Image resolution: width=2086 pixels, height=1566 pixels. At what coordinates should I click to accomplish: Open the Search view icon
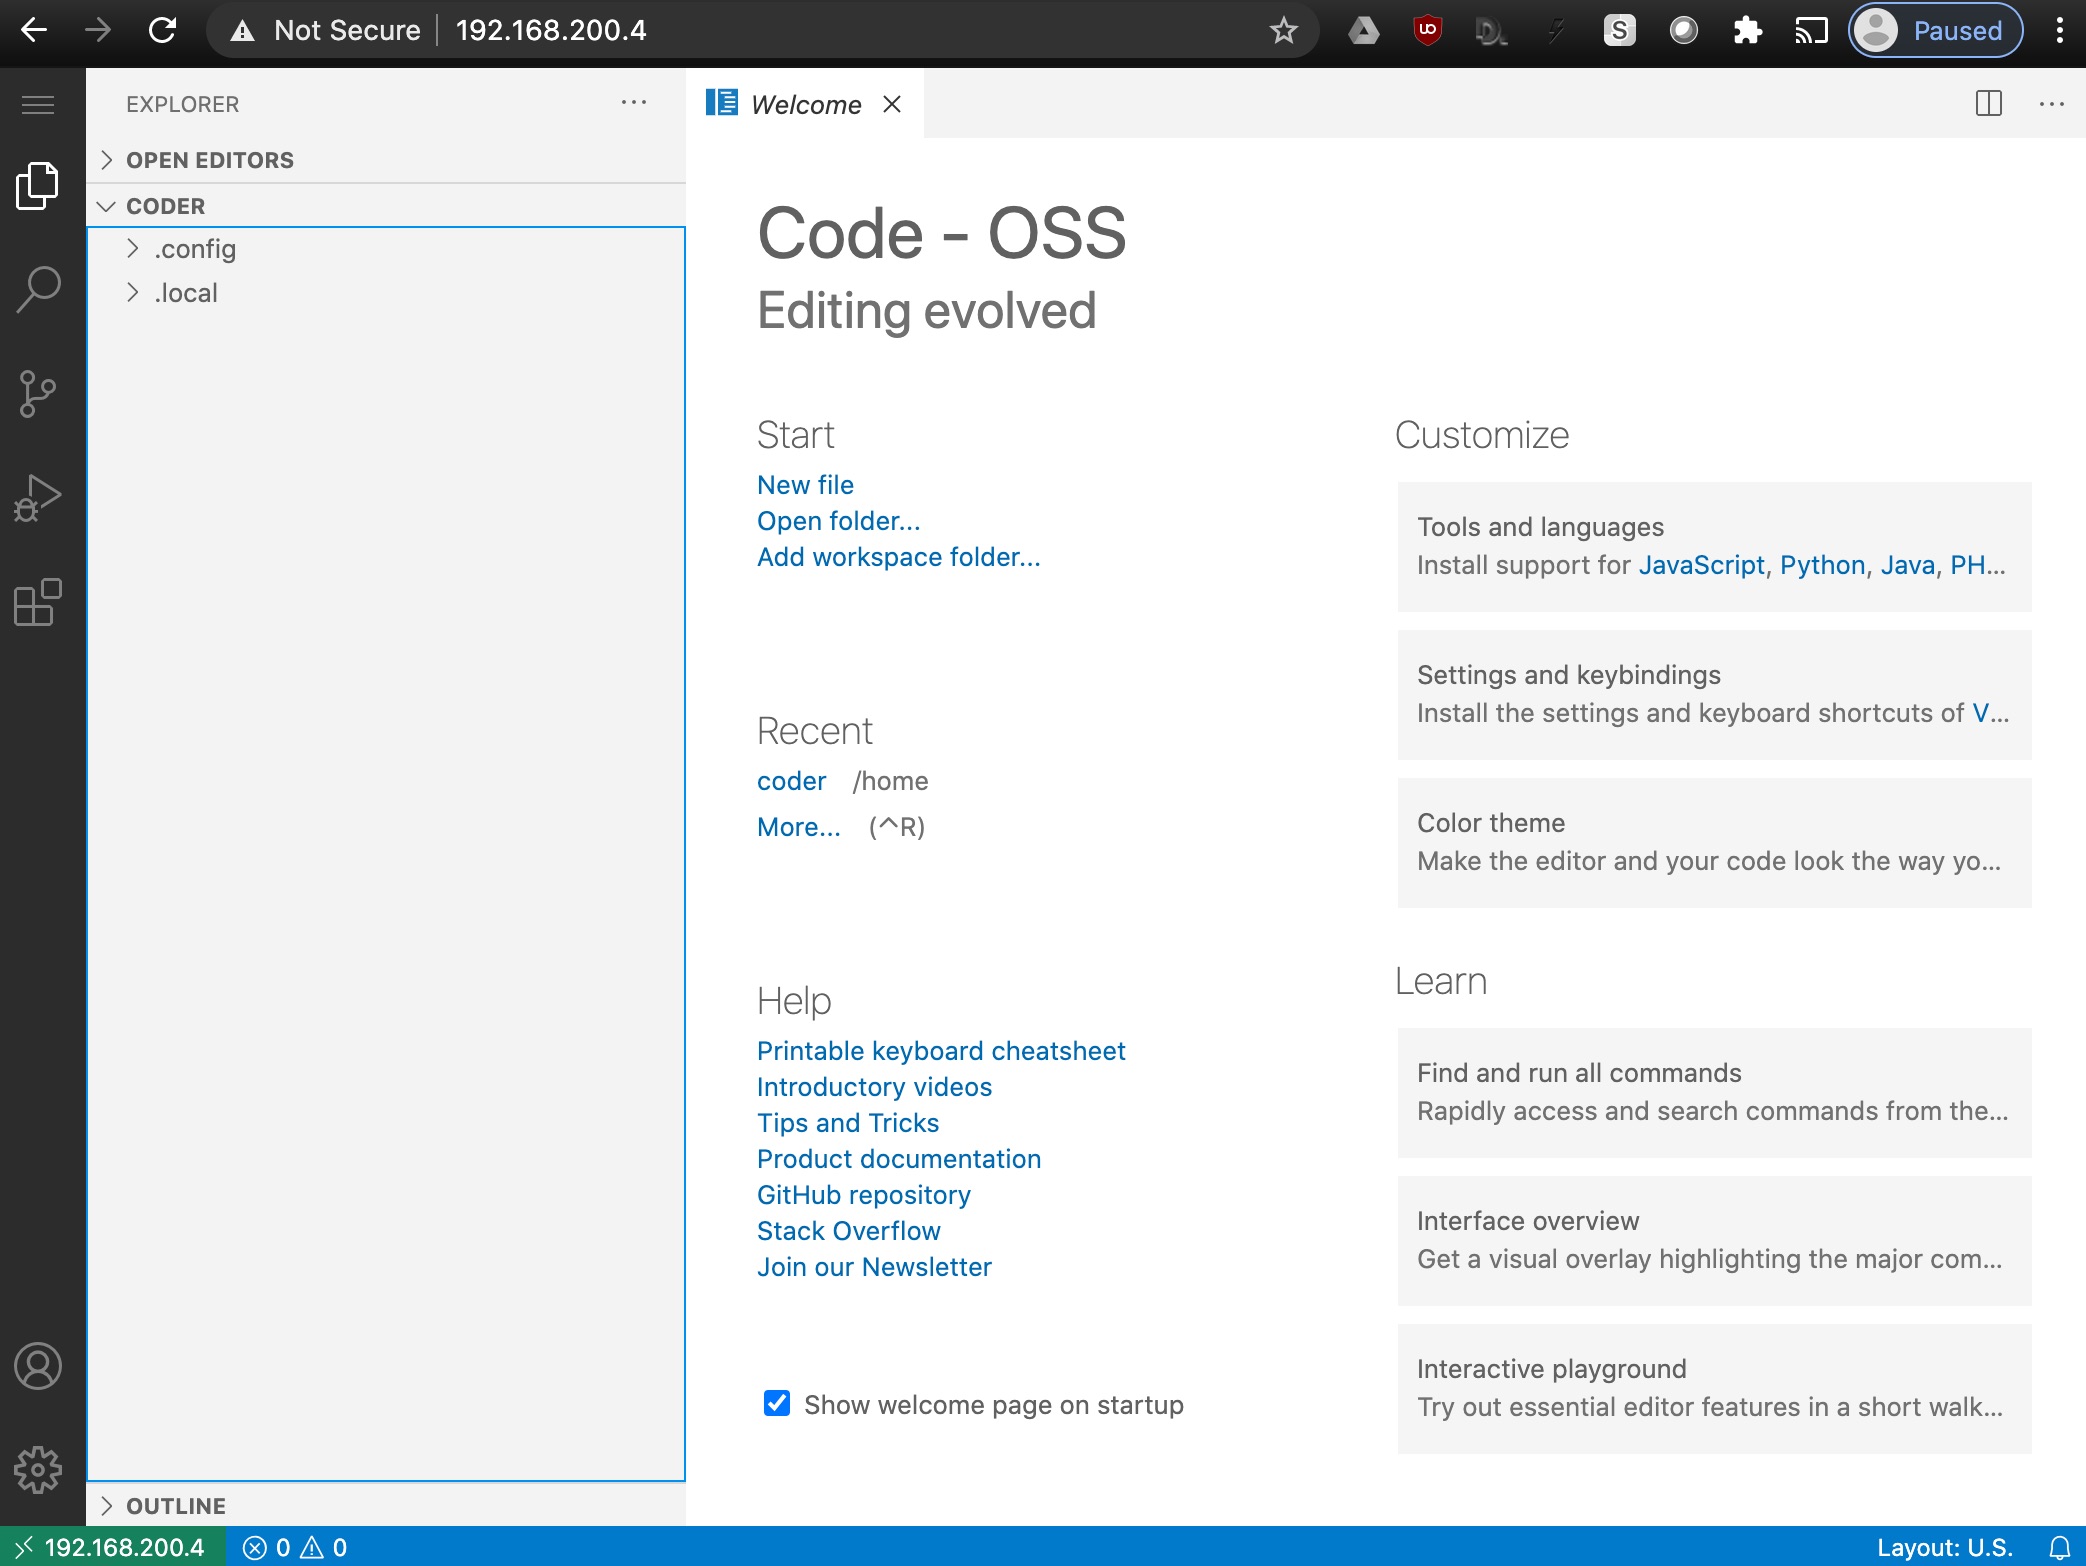pyautogui.click(x=38, y=290)
